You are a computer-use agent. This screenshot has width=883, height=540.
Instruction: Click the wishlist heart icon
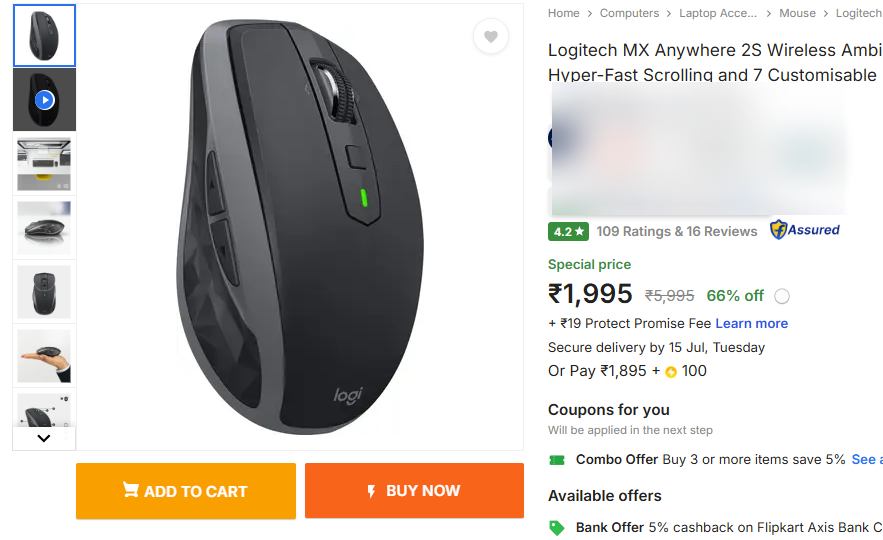(490, 37)
